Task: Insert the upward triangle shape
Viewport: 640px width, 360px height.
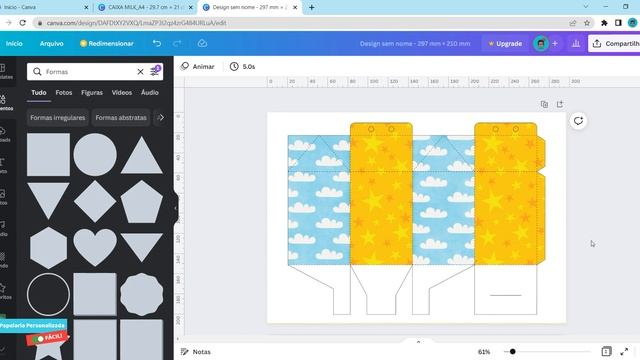Action: point(142,155)
